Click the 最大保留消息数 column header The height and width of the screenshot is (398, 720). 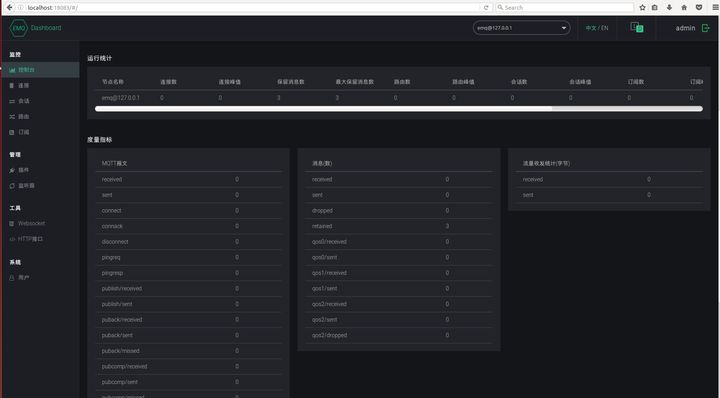pyautogui.click(x=354, y=82)
